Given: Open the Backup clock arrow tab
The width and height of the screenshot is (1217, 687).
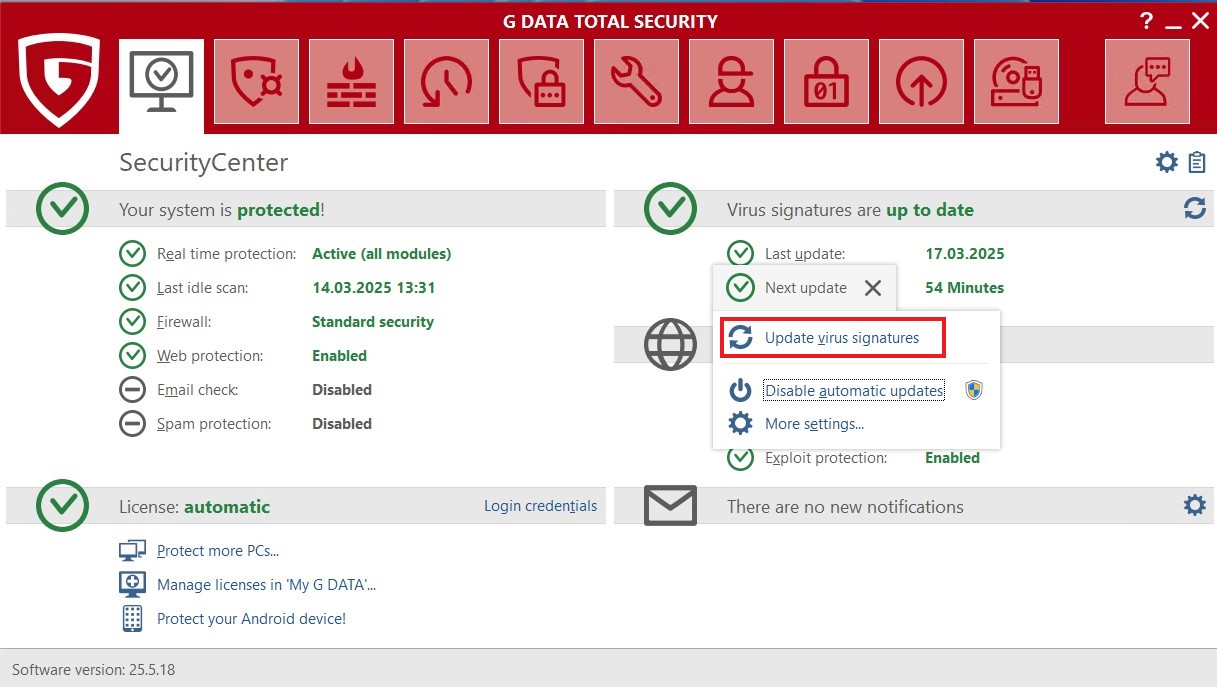Looking at the screenshot, I should [447, 82].
